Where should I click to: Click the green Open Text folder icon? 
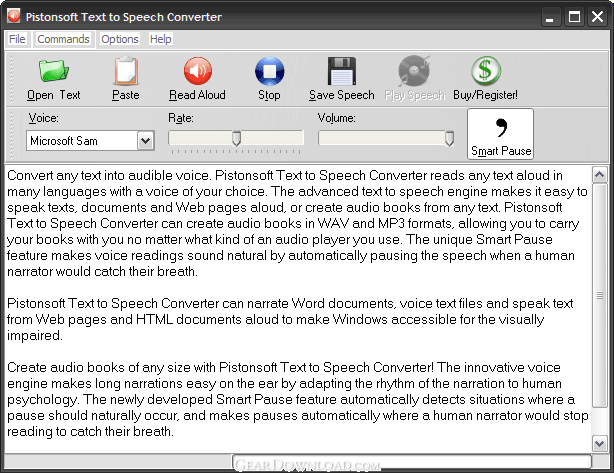tap(54, 71)
